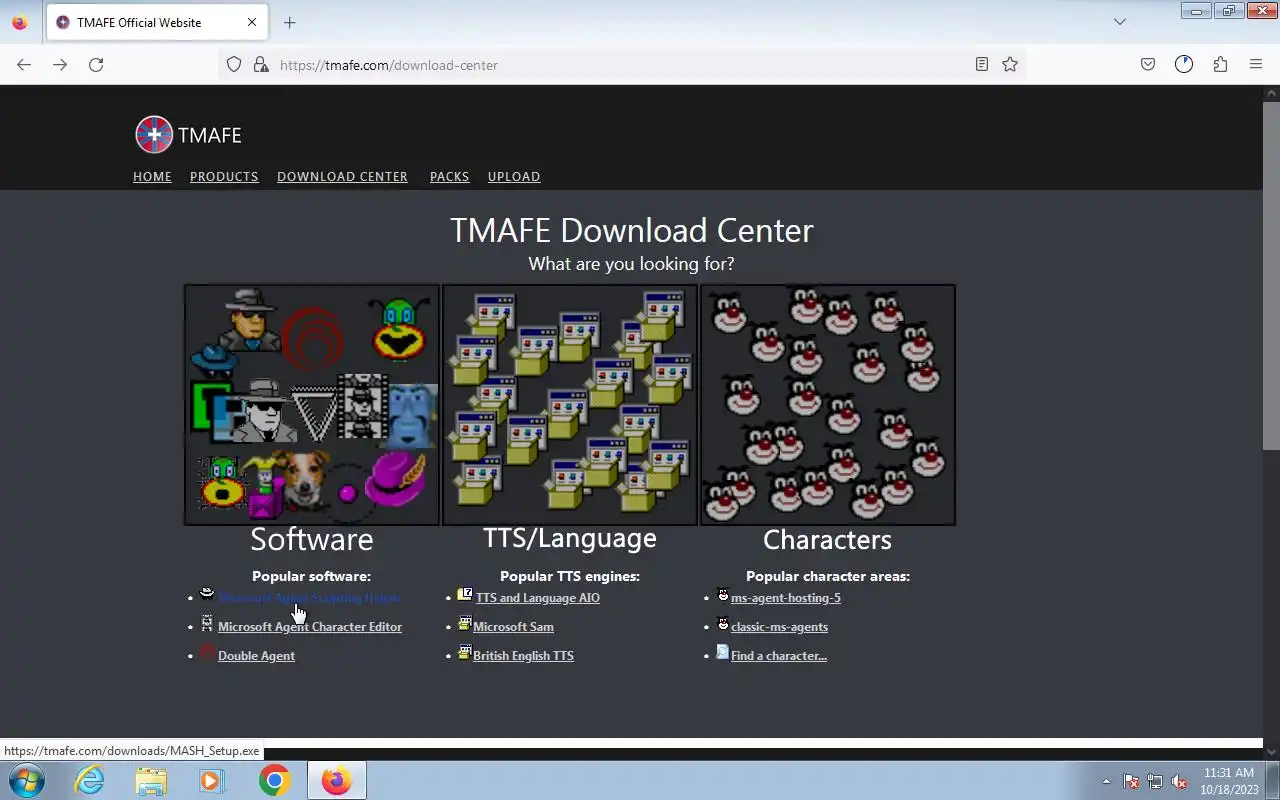
Task: Click the Double Agent red icon
Action: (207, 653)
